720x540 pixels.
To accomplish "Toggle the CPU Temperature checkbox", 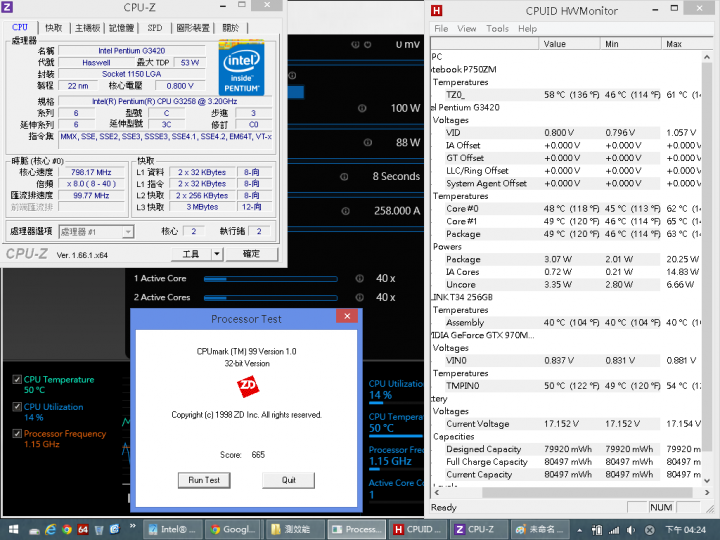I will tap(17, 379).
